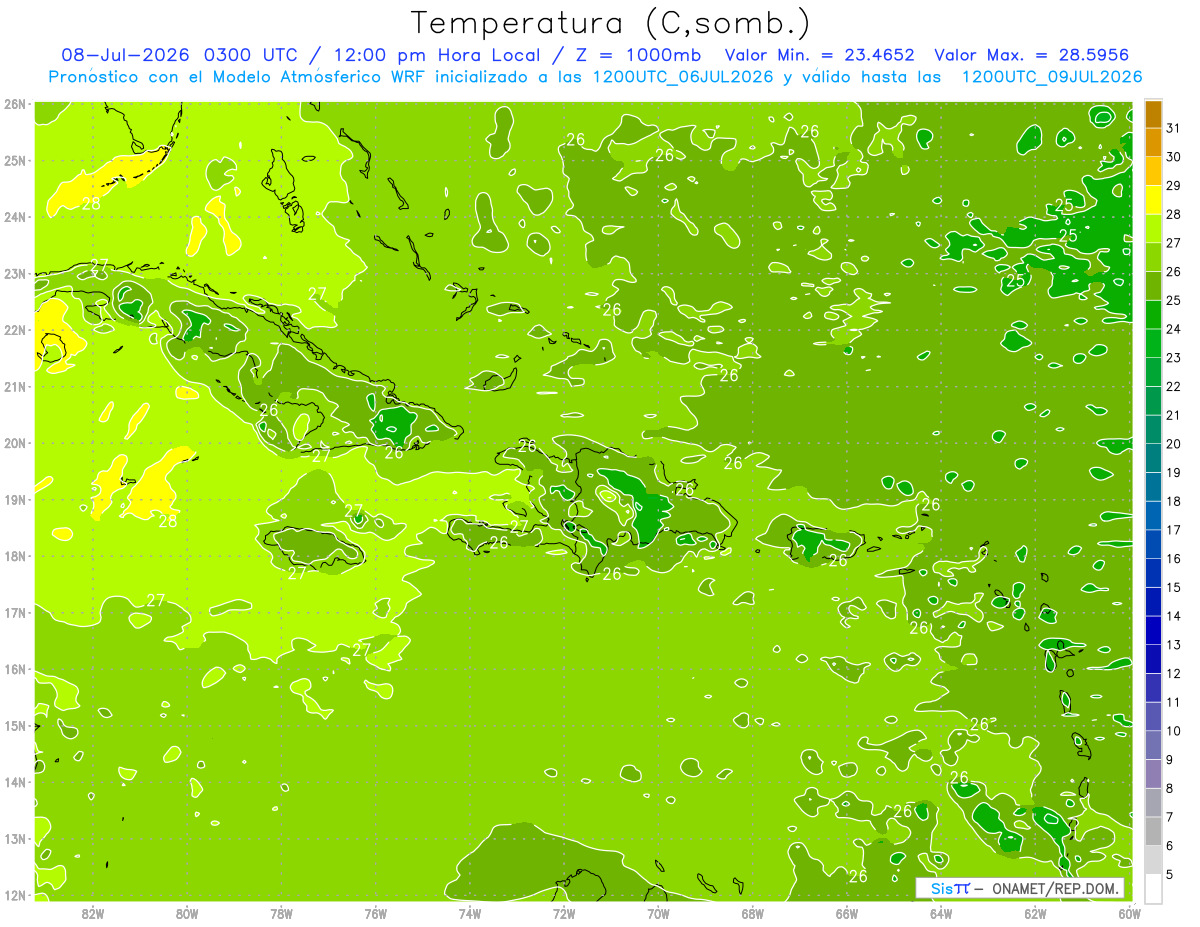Click the 14N latitude axis label
The image size is (1200, 927).
[x=15, y=782]
